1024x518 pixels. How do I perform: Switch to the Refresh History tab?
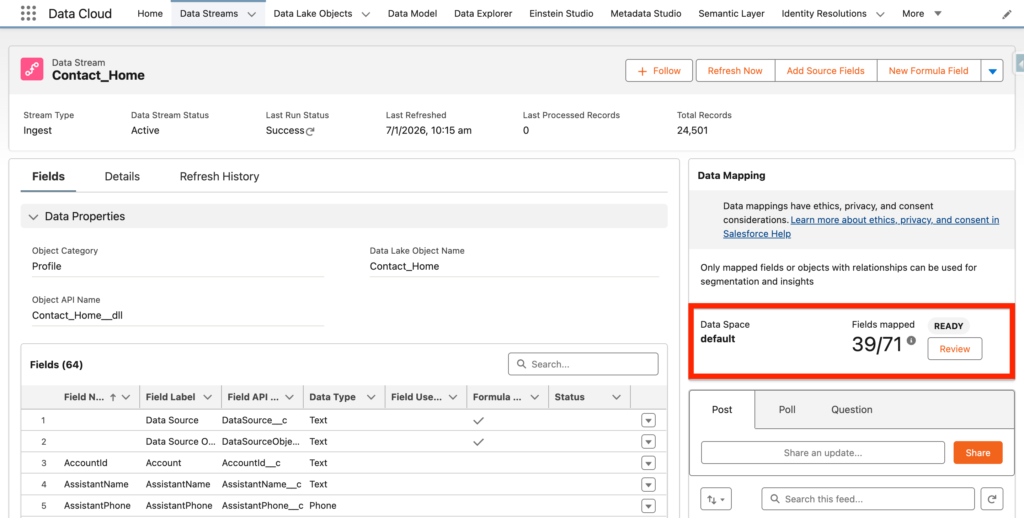click(x=219, y=176)
